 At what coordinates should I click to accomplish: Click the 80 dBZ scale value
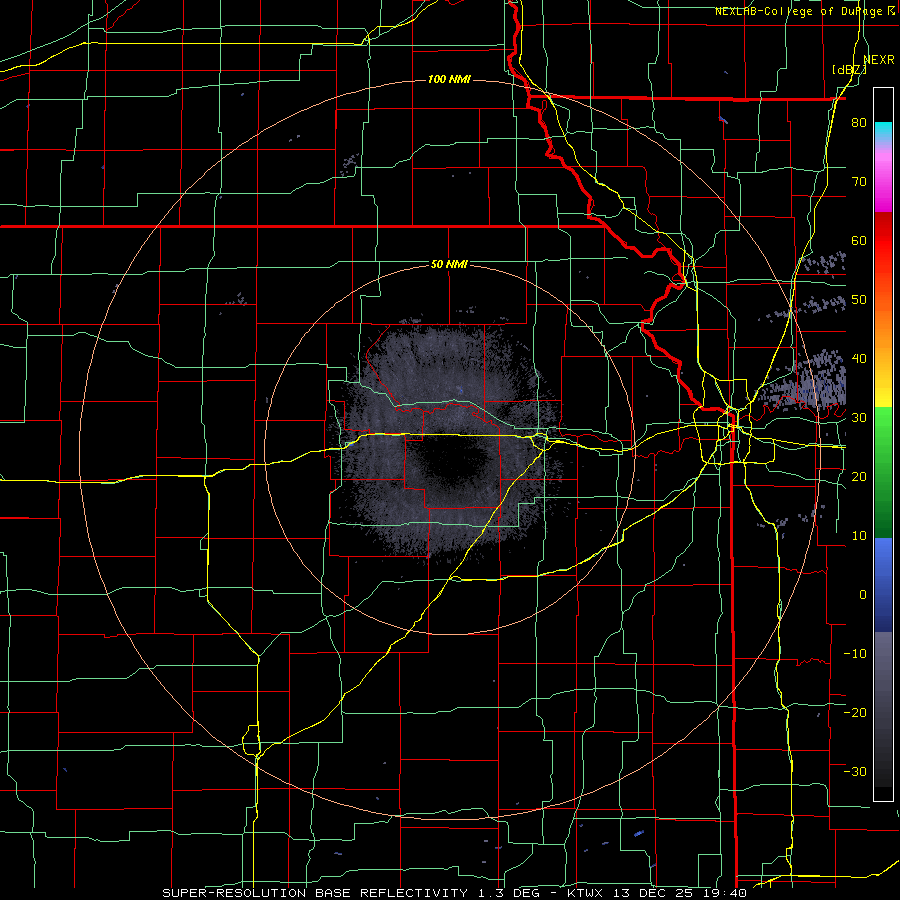(x=859, y=122)
